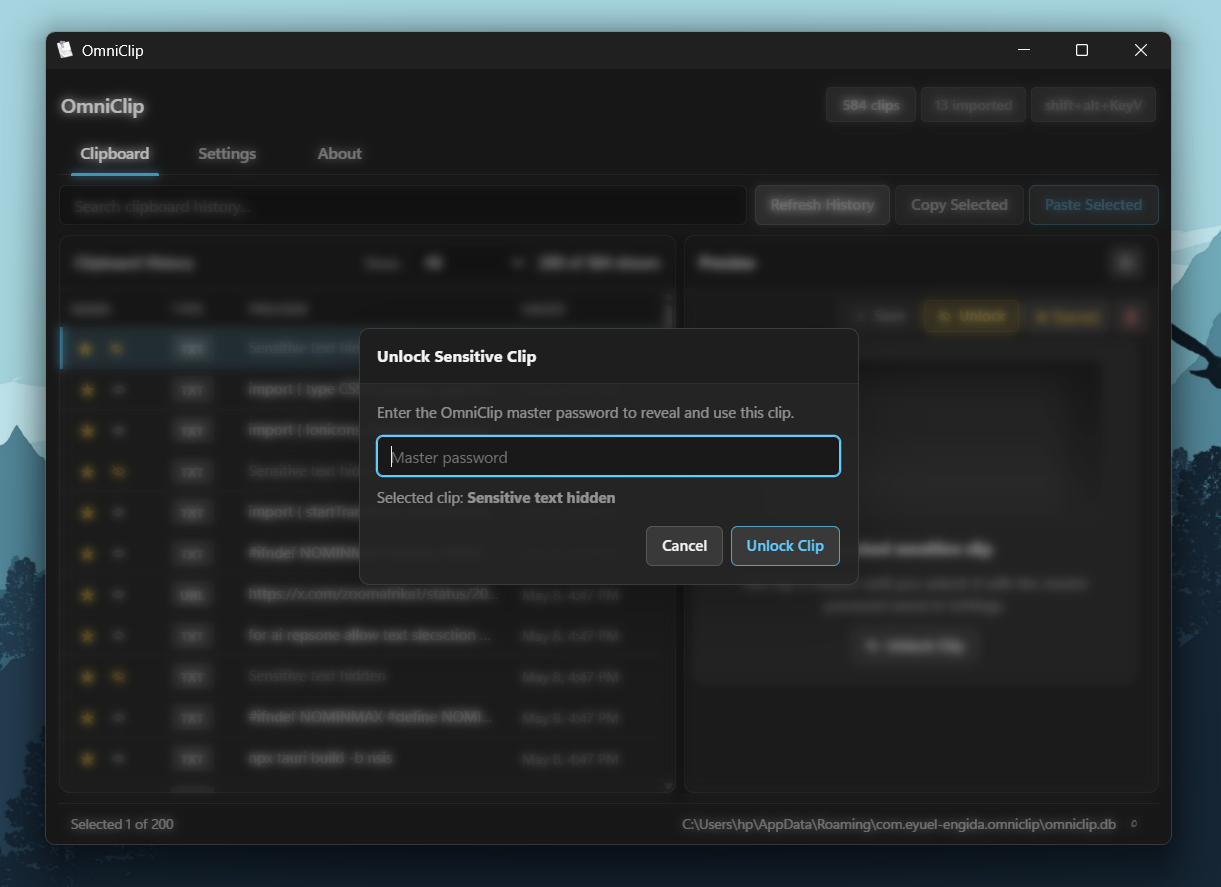Toggle eye icon on the https://x.com row
1221x887 pixels.
tap(118, 594)
